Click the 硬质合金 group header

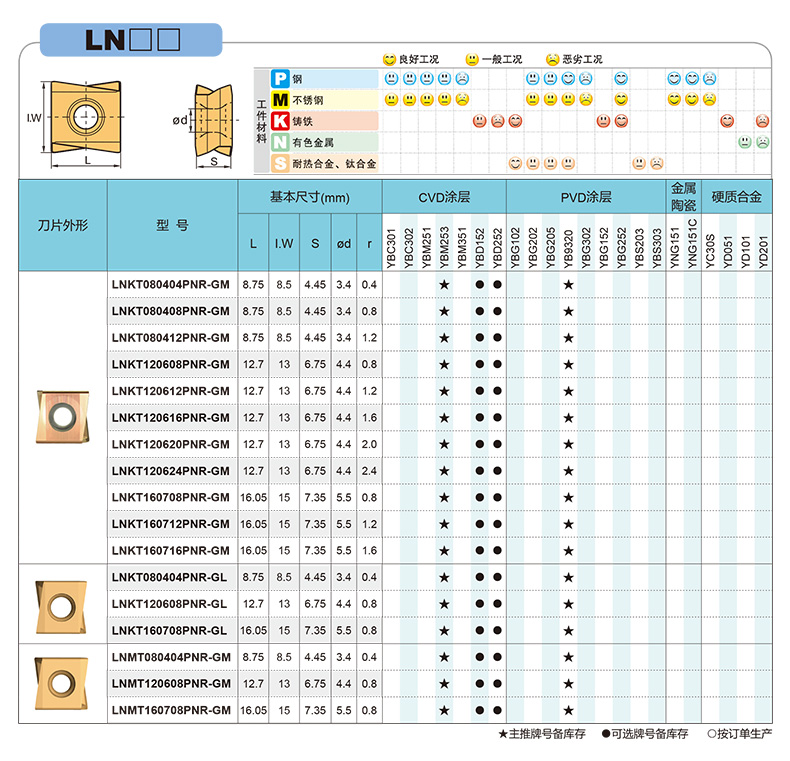coord(737,197)
